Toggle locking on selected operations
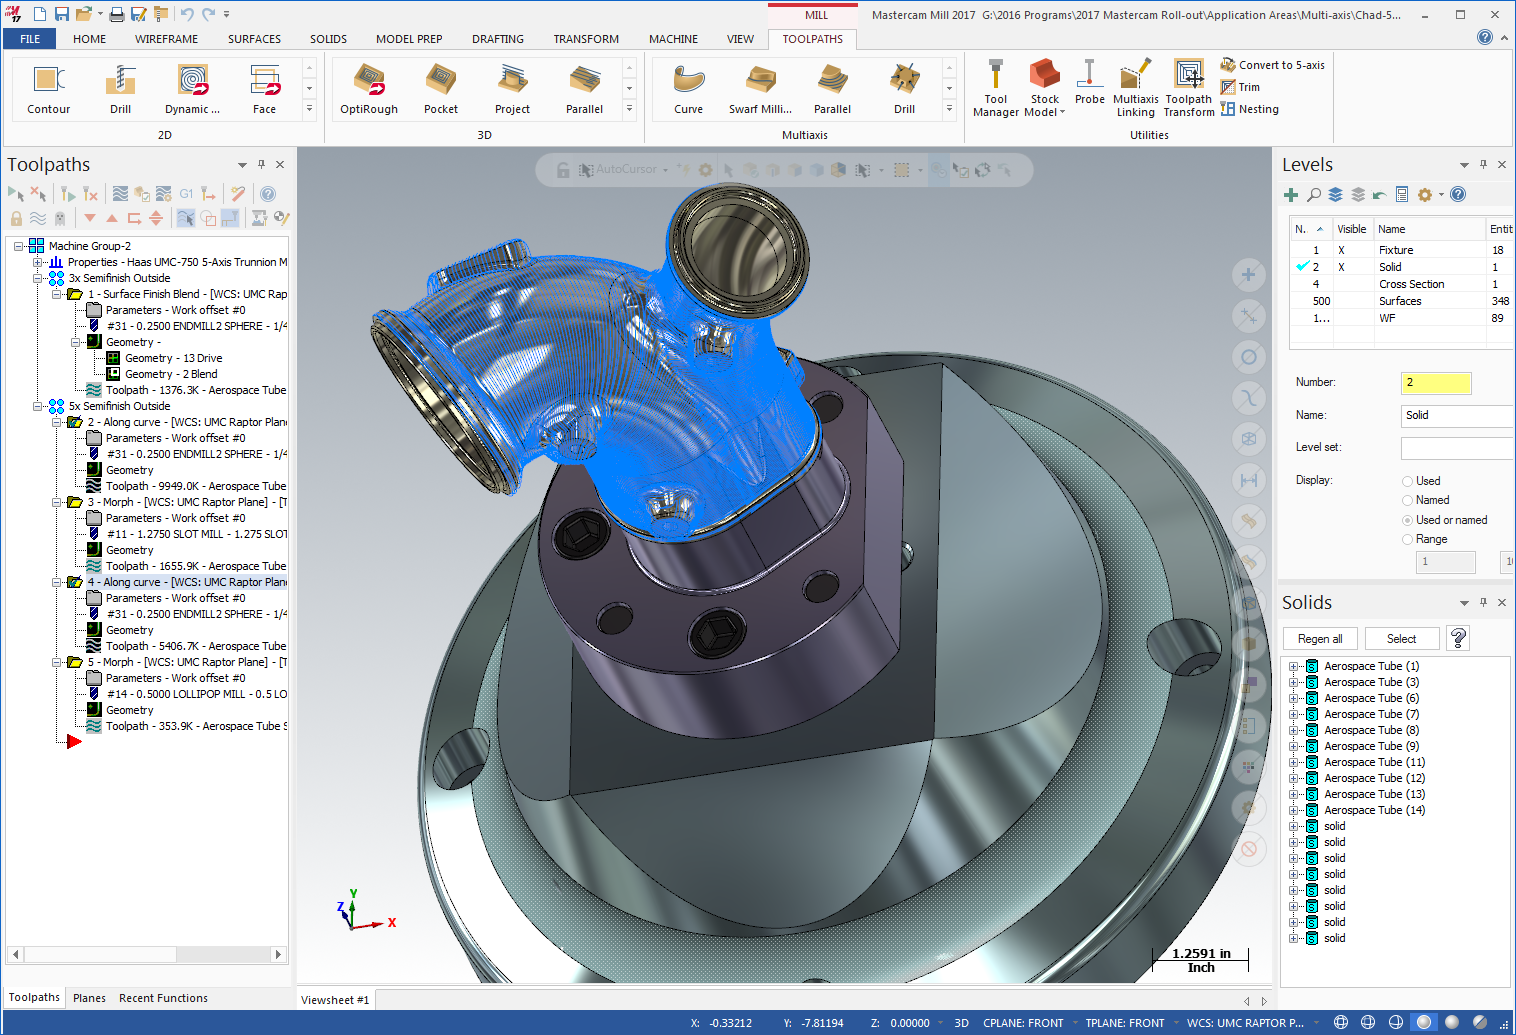Screen dimensions: 1516x1035 coord(16,218)
